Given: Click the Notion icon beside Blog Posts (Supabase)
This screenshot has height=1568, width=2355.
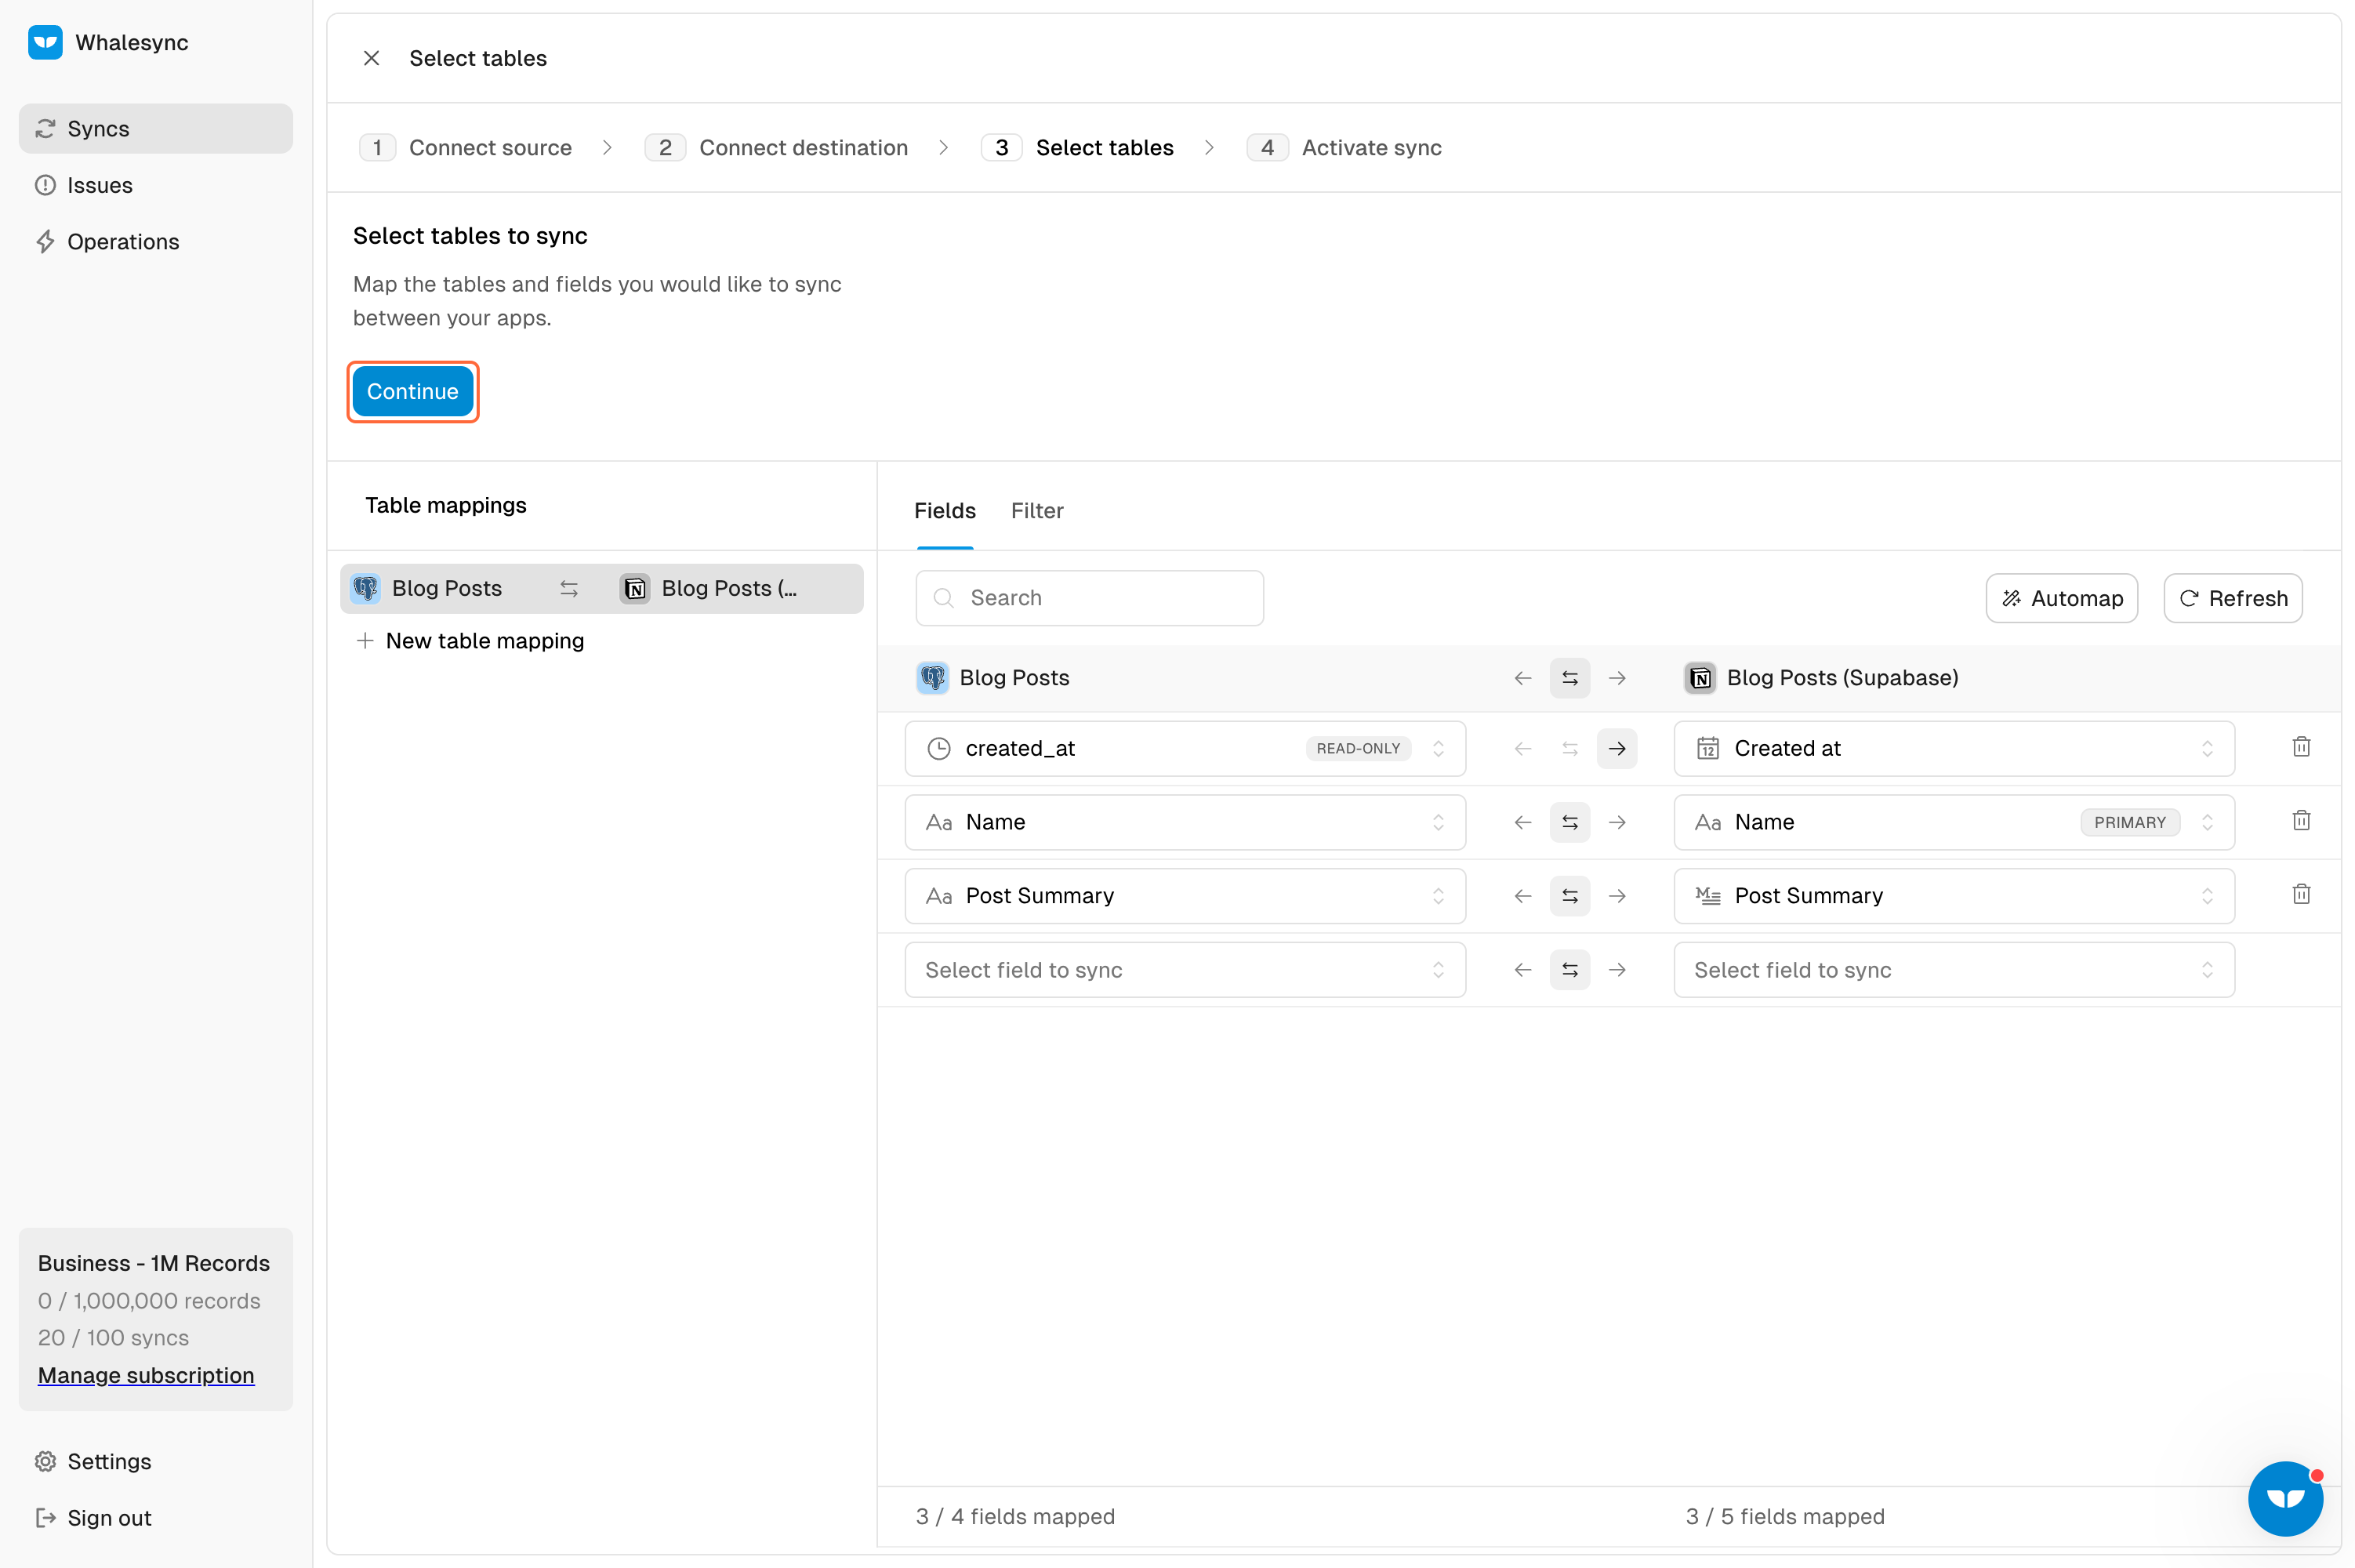Looking at the screenshot, I should [1700, 677].
